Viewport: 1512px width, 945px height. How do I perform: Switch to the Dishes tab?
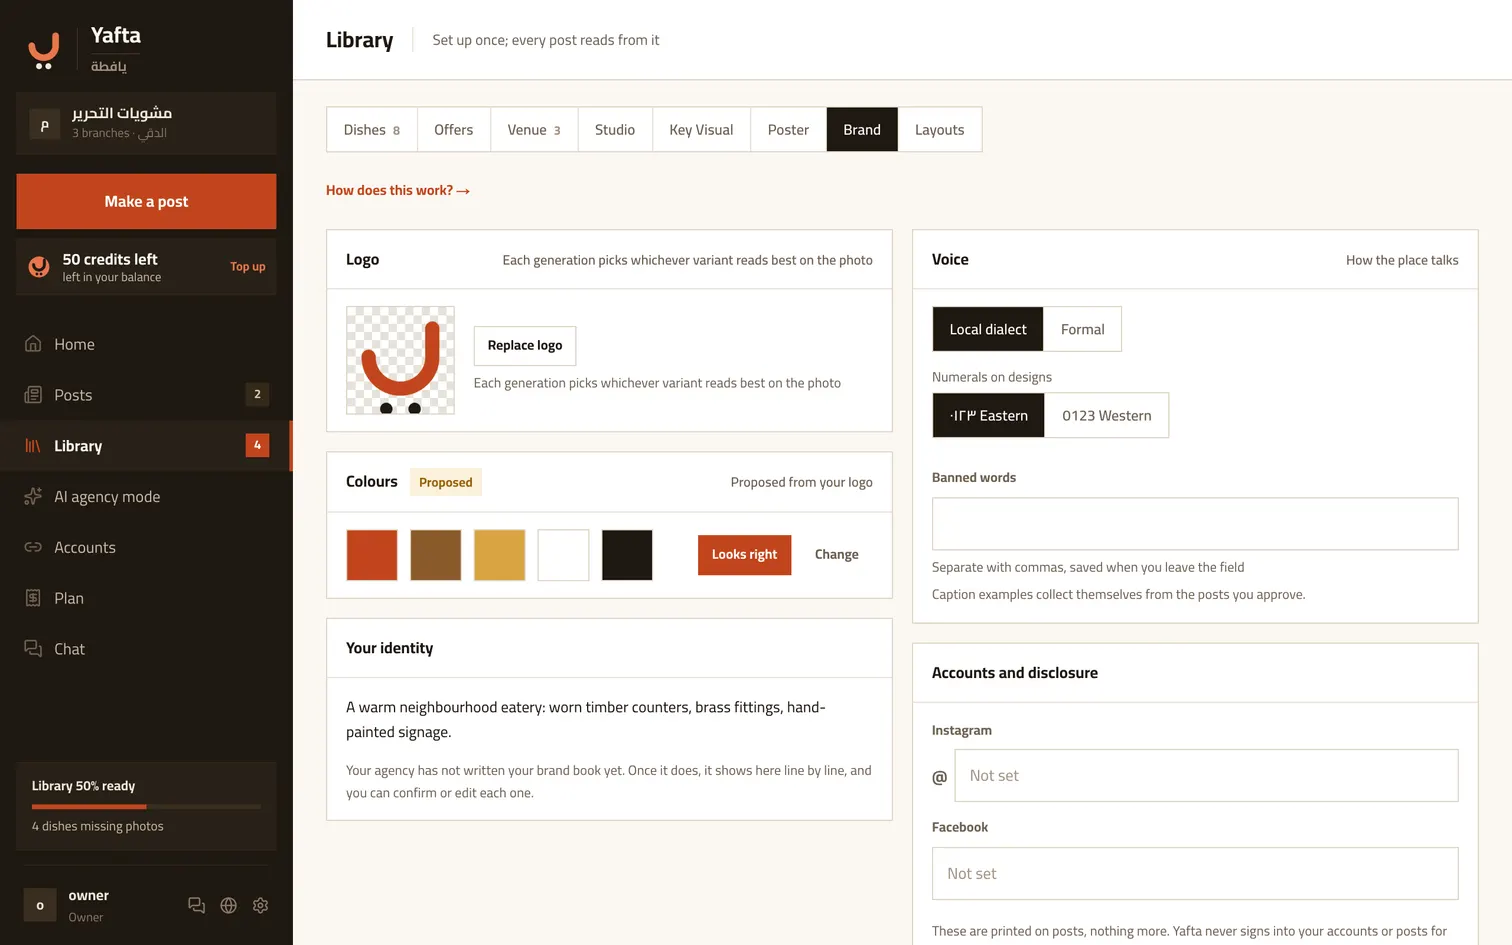tap(372, 130)
